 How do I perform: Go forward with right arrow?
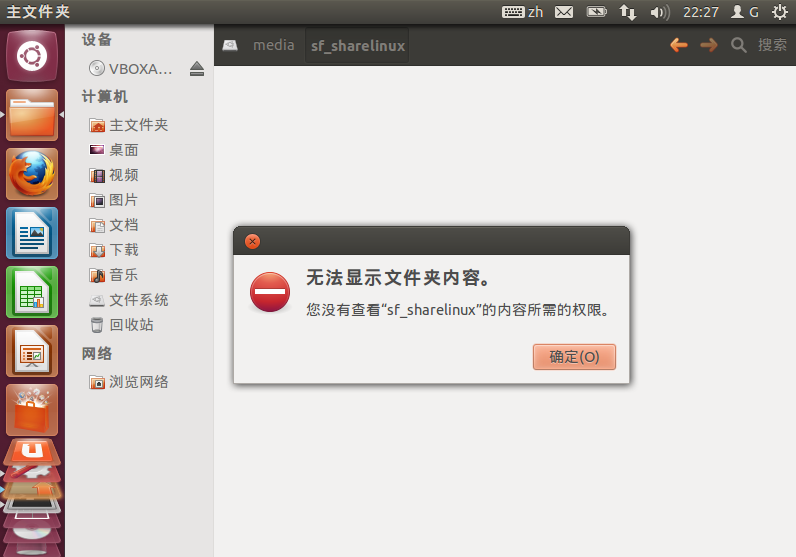pyautogui.click(x=709, y=45)
